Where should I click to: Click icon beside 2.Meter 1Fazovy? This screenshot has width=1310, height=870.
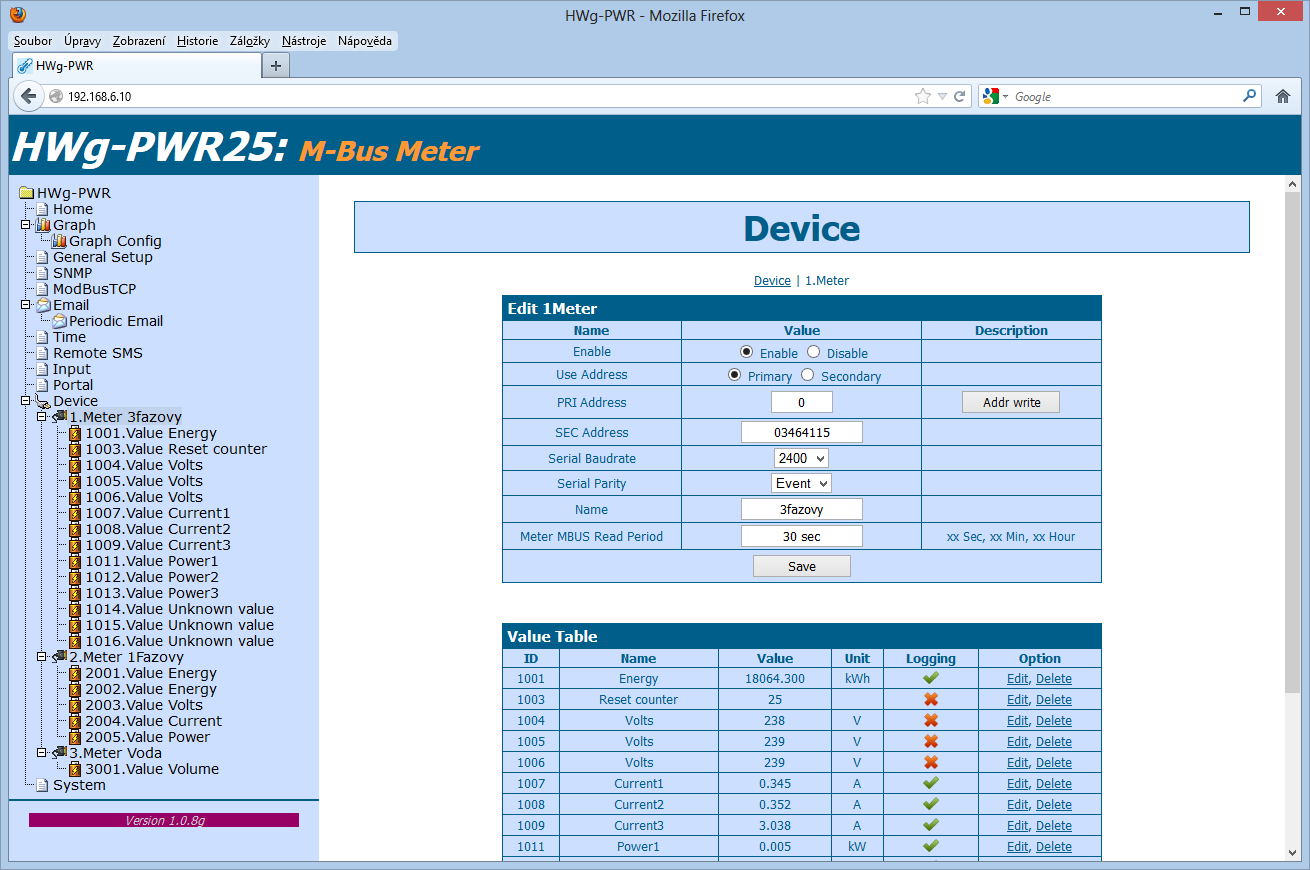[59, 657]
